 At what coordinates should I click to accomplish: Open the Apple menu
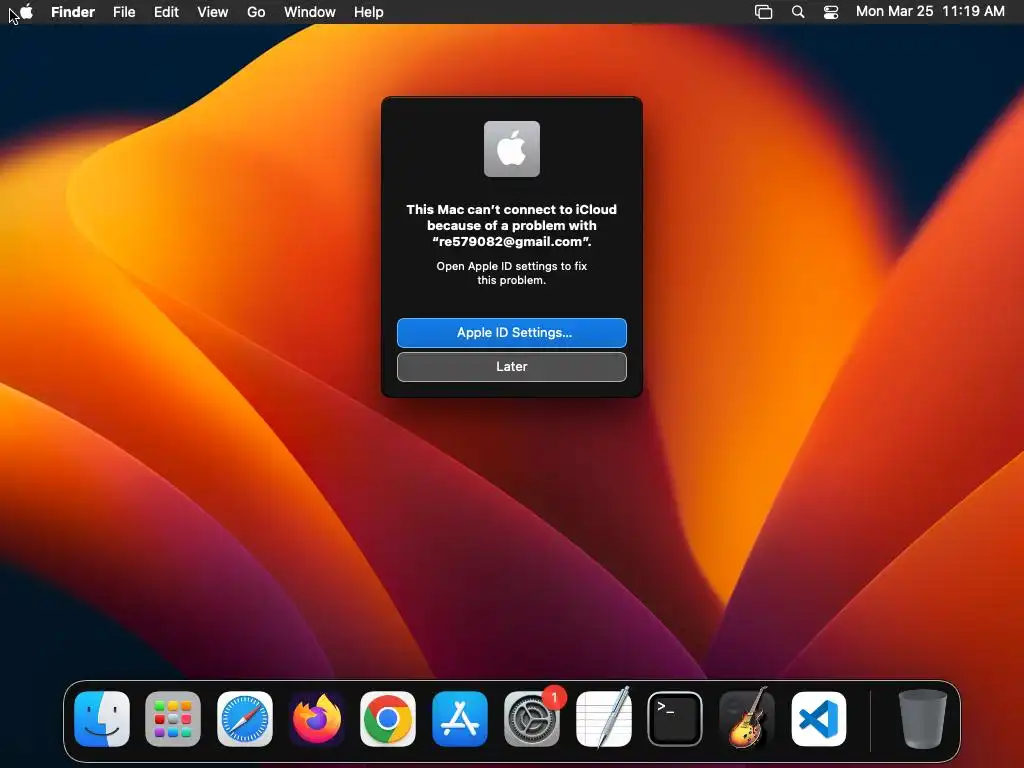coord(26,12)
